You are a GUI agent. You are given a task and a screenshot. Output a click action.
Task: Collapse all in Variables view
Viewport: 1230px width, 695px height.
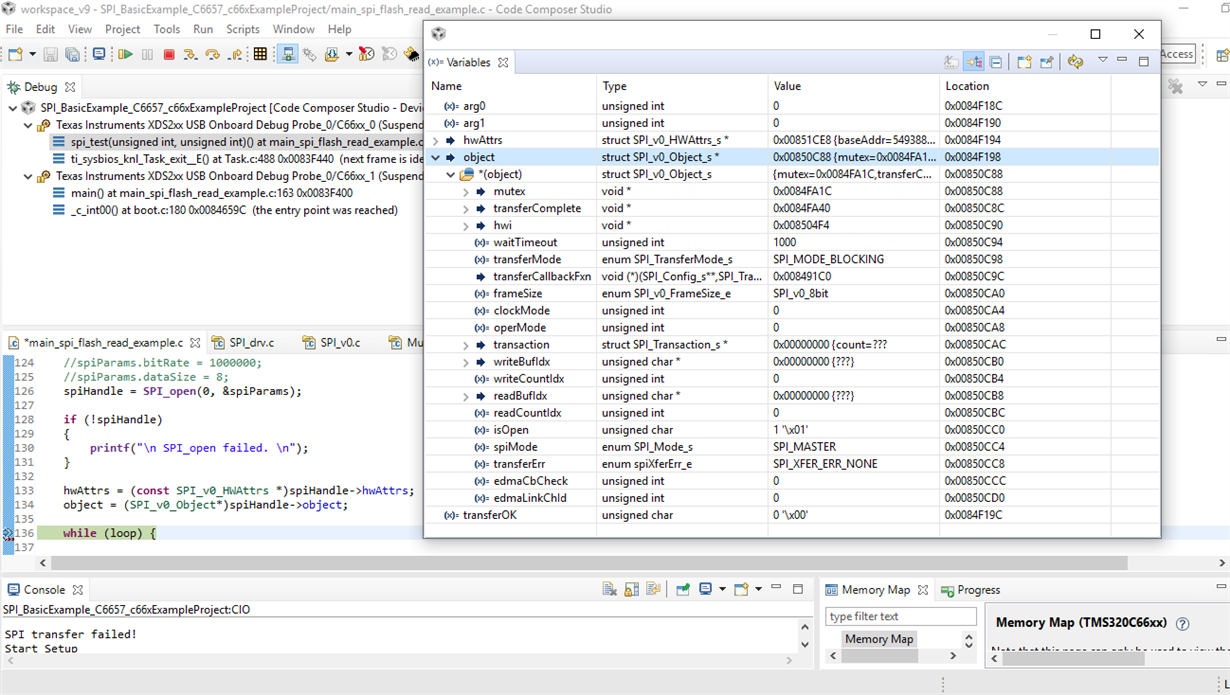(996, 62)
